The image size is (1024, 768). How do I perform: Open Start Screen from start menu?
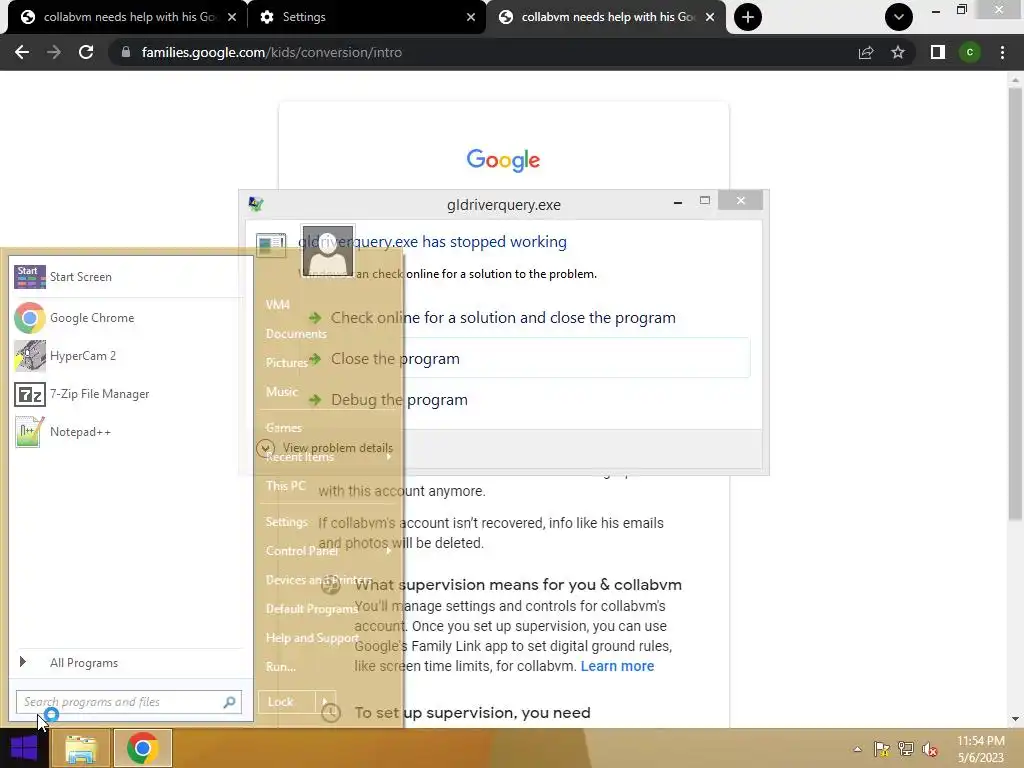[x=127, y=277]
